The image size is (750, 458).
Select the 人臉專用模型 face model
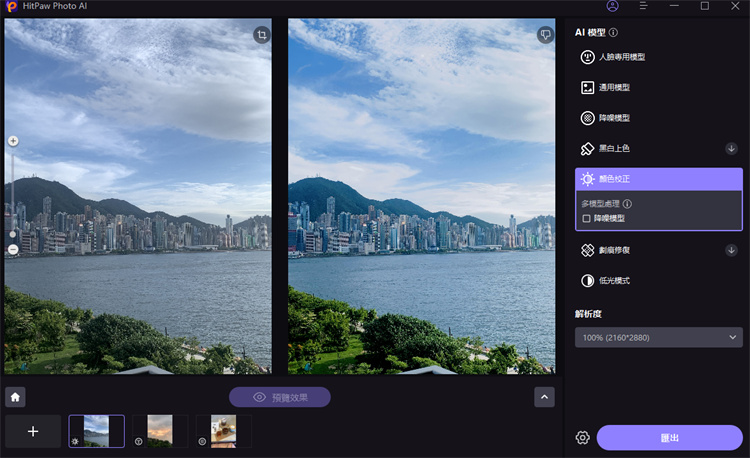[x=620, y=58]
